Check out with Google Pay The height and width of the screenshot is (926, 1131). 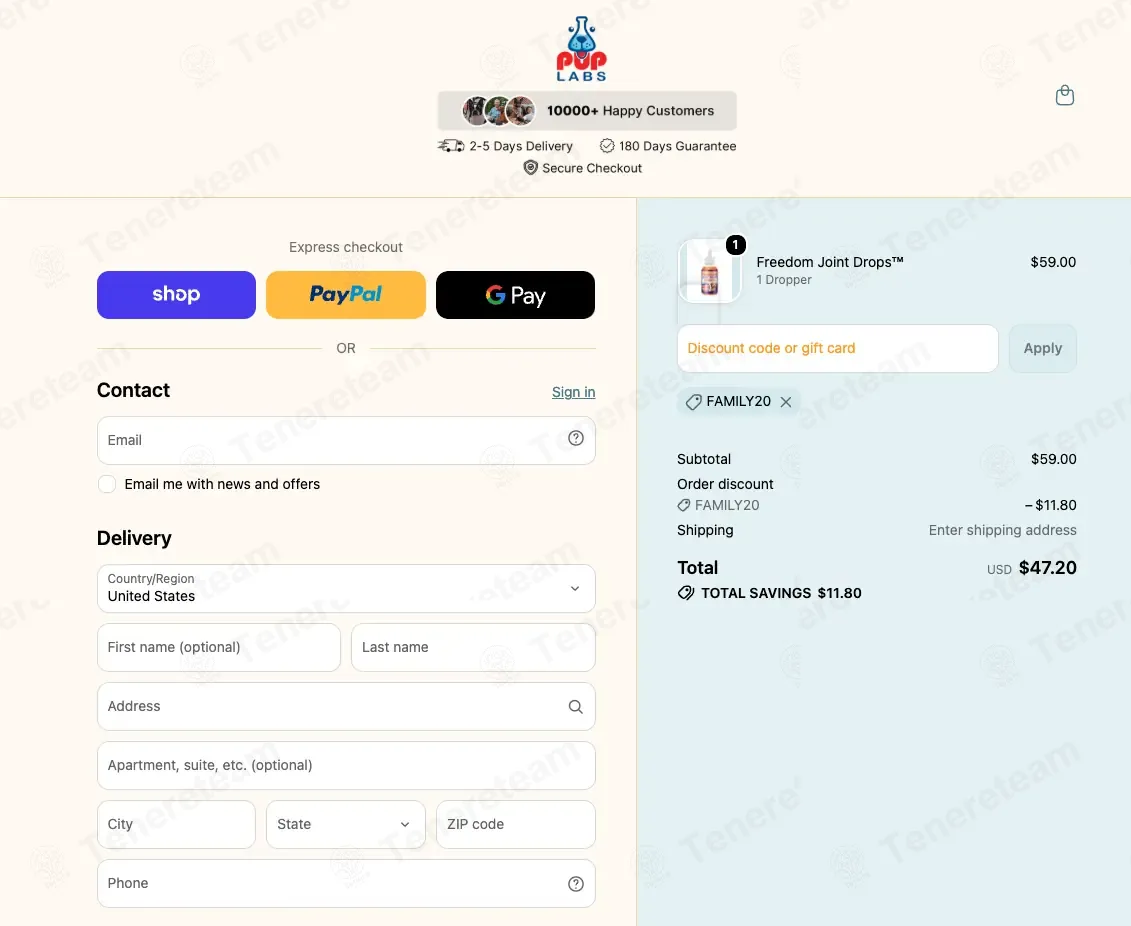tap(516, 295)
